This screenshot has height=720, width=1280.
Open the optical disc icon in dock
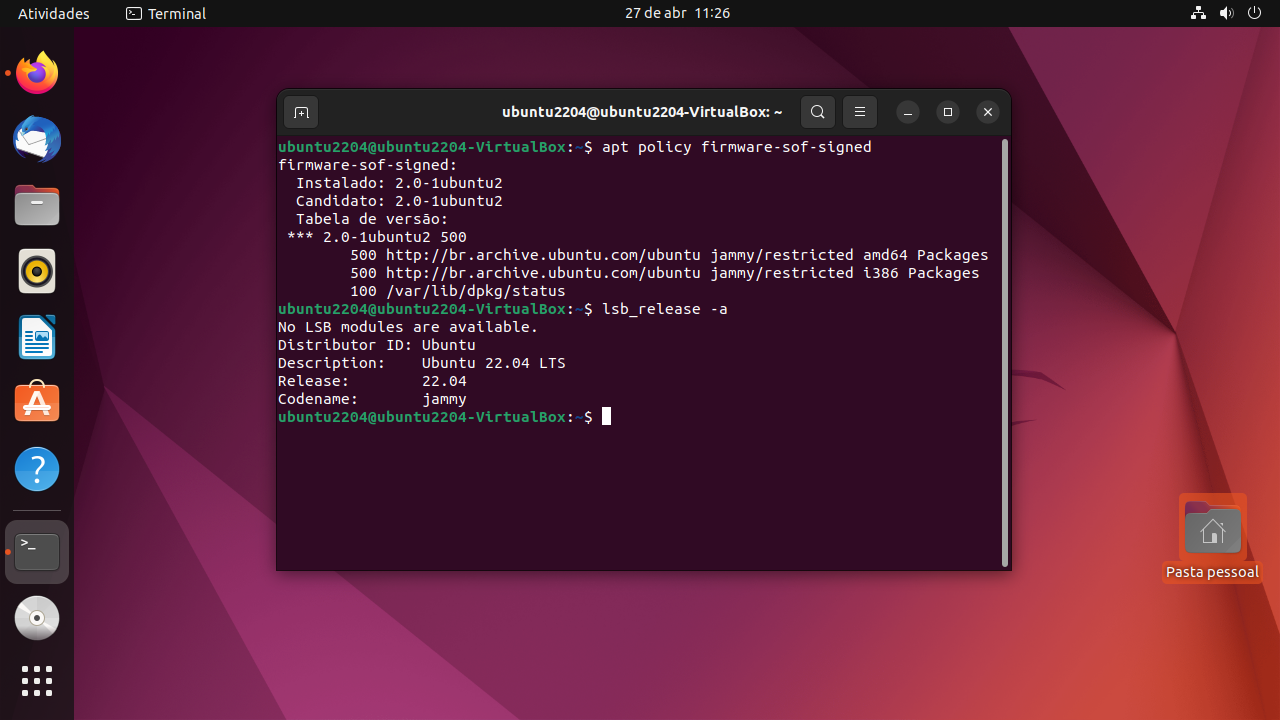pos(37,618)
